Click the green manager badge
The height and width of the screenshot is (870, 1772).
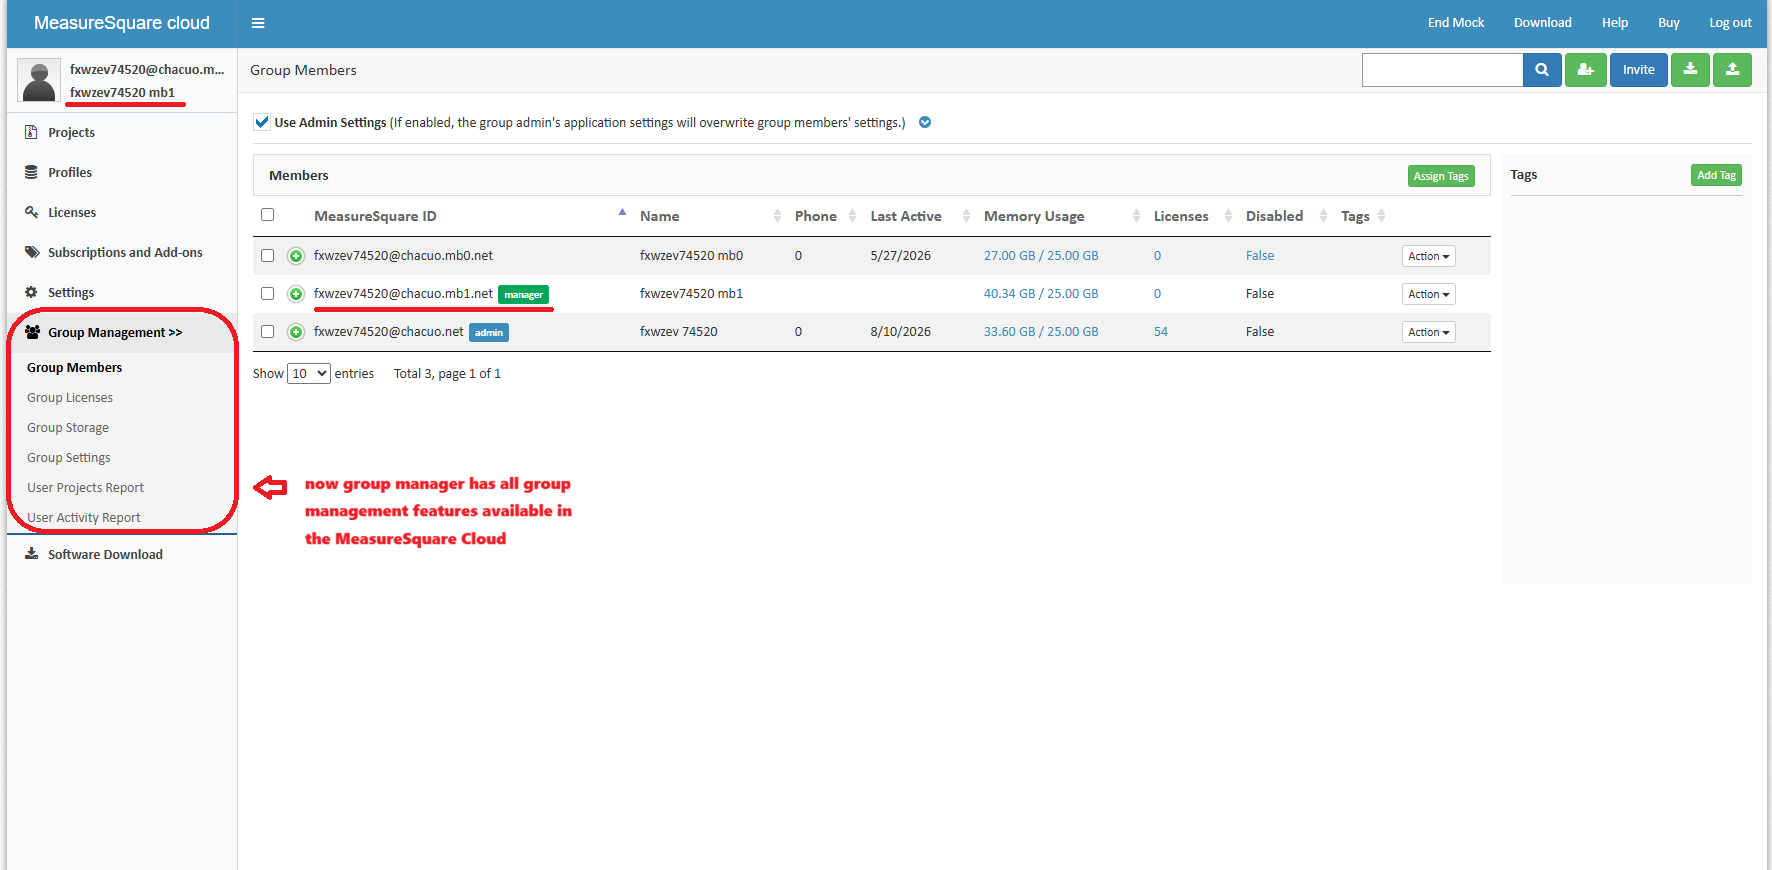[524, 295]
